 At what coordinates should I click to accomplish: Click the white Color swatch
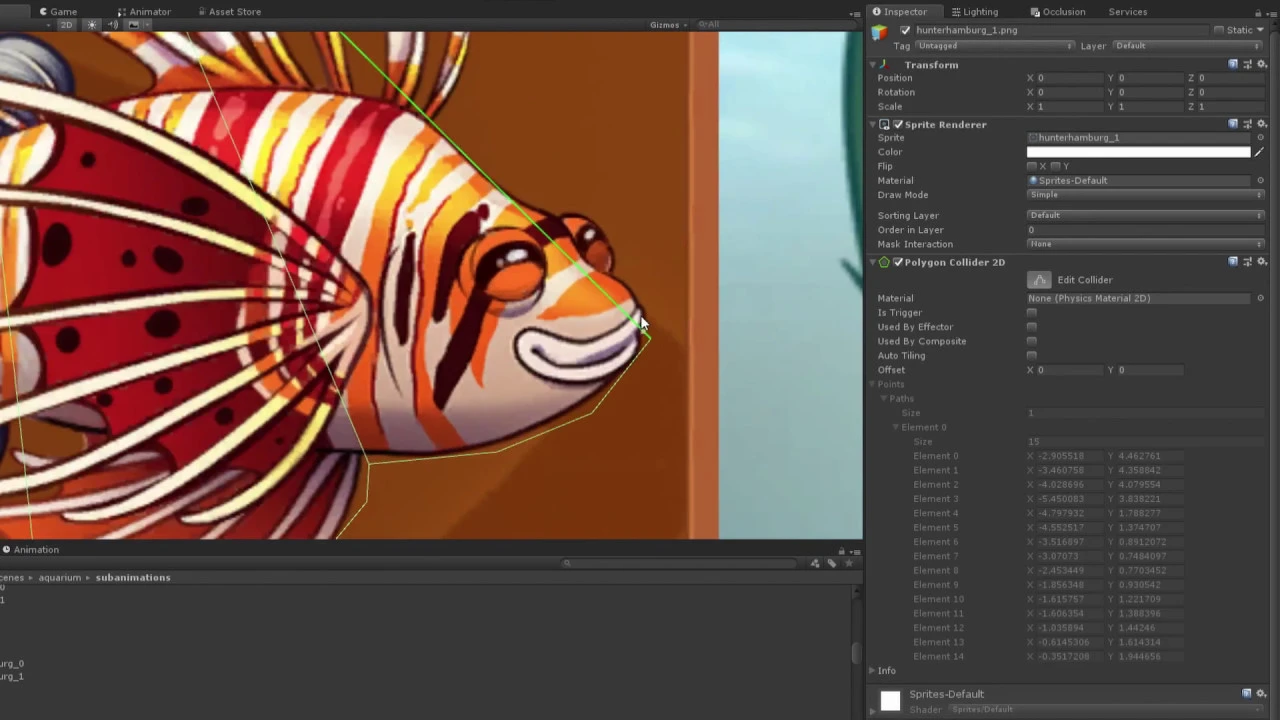1138,152
